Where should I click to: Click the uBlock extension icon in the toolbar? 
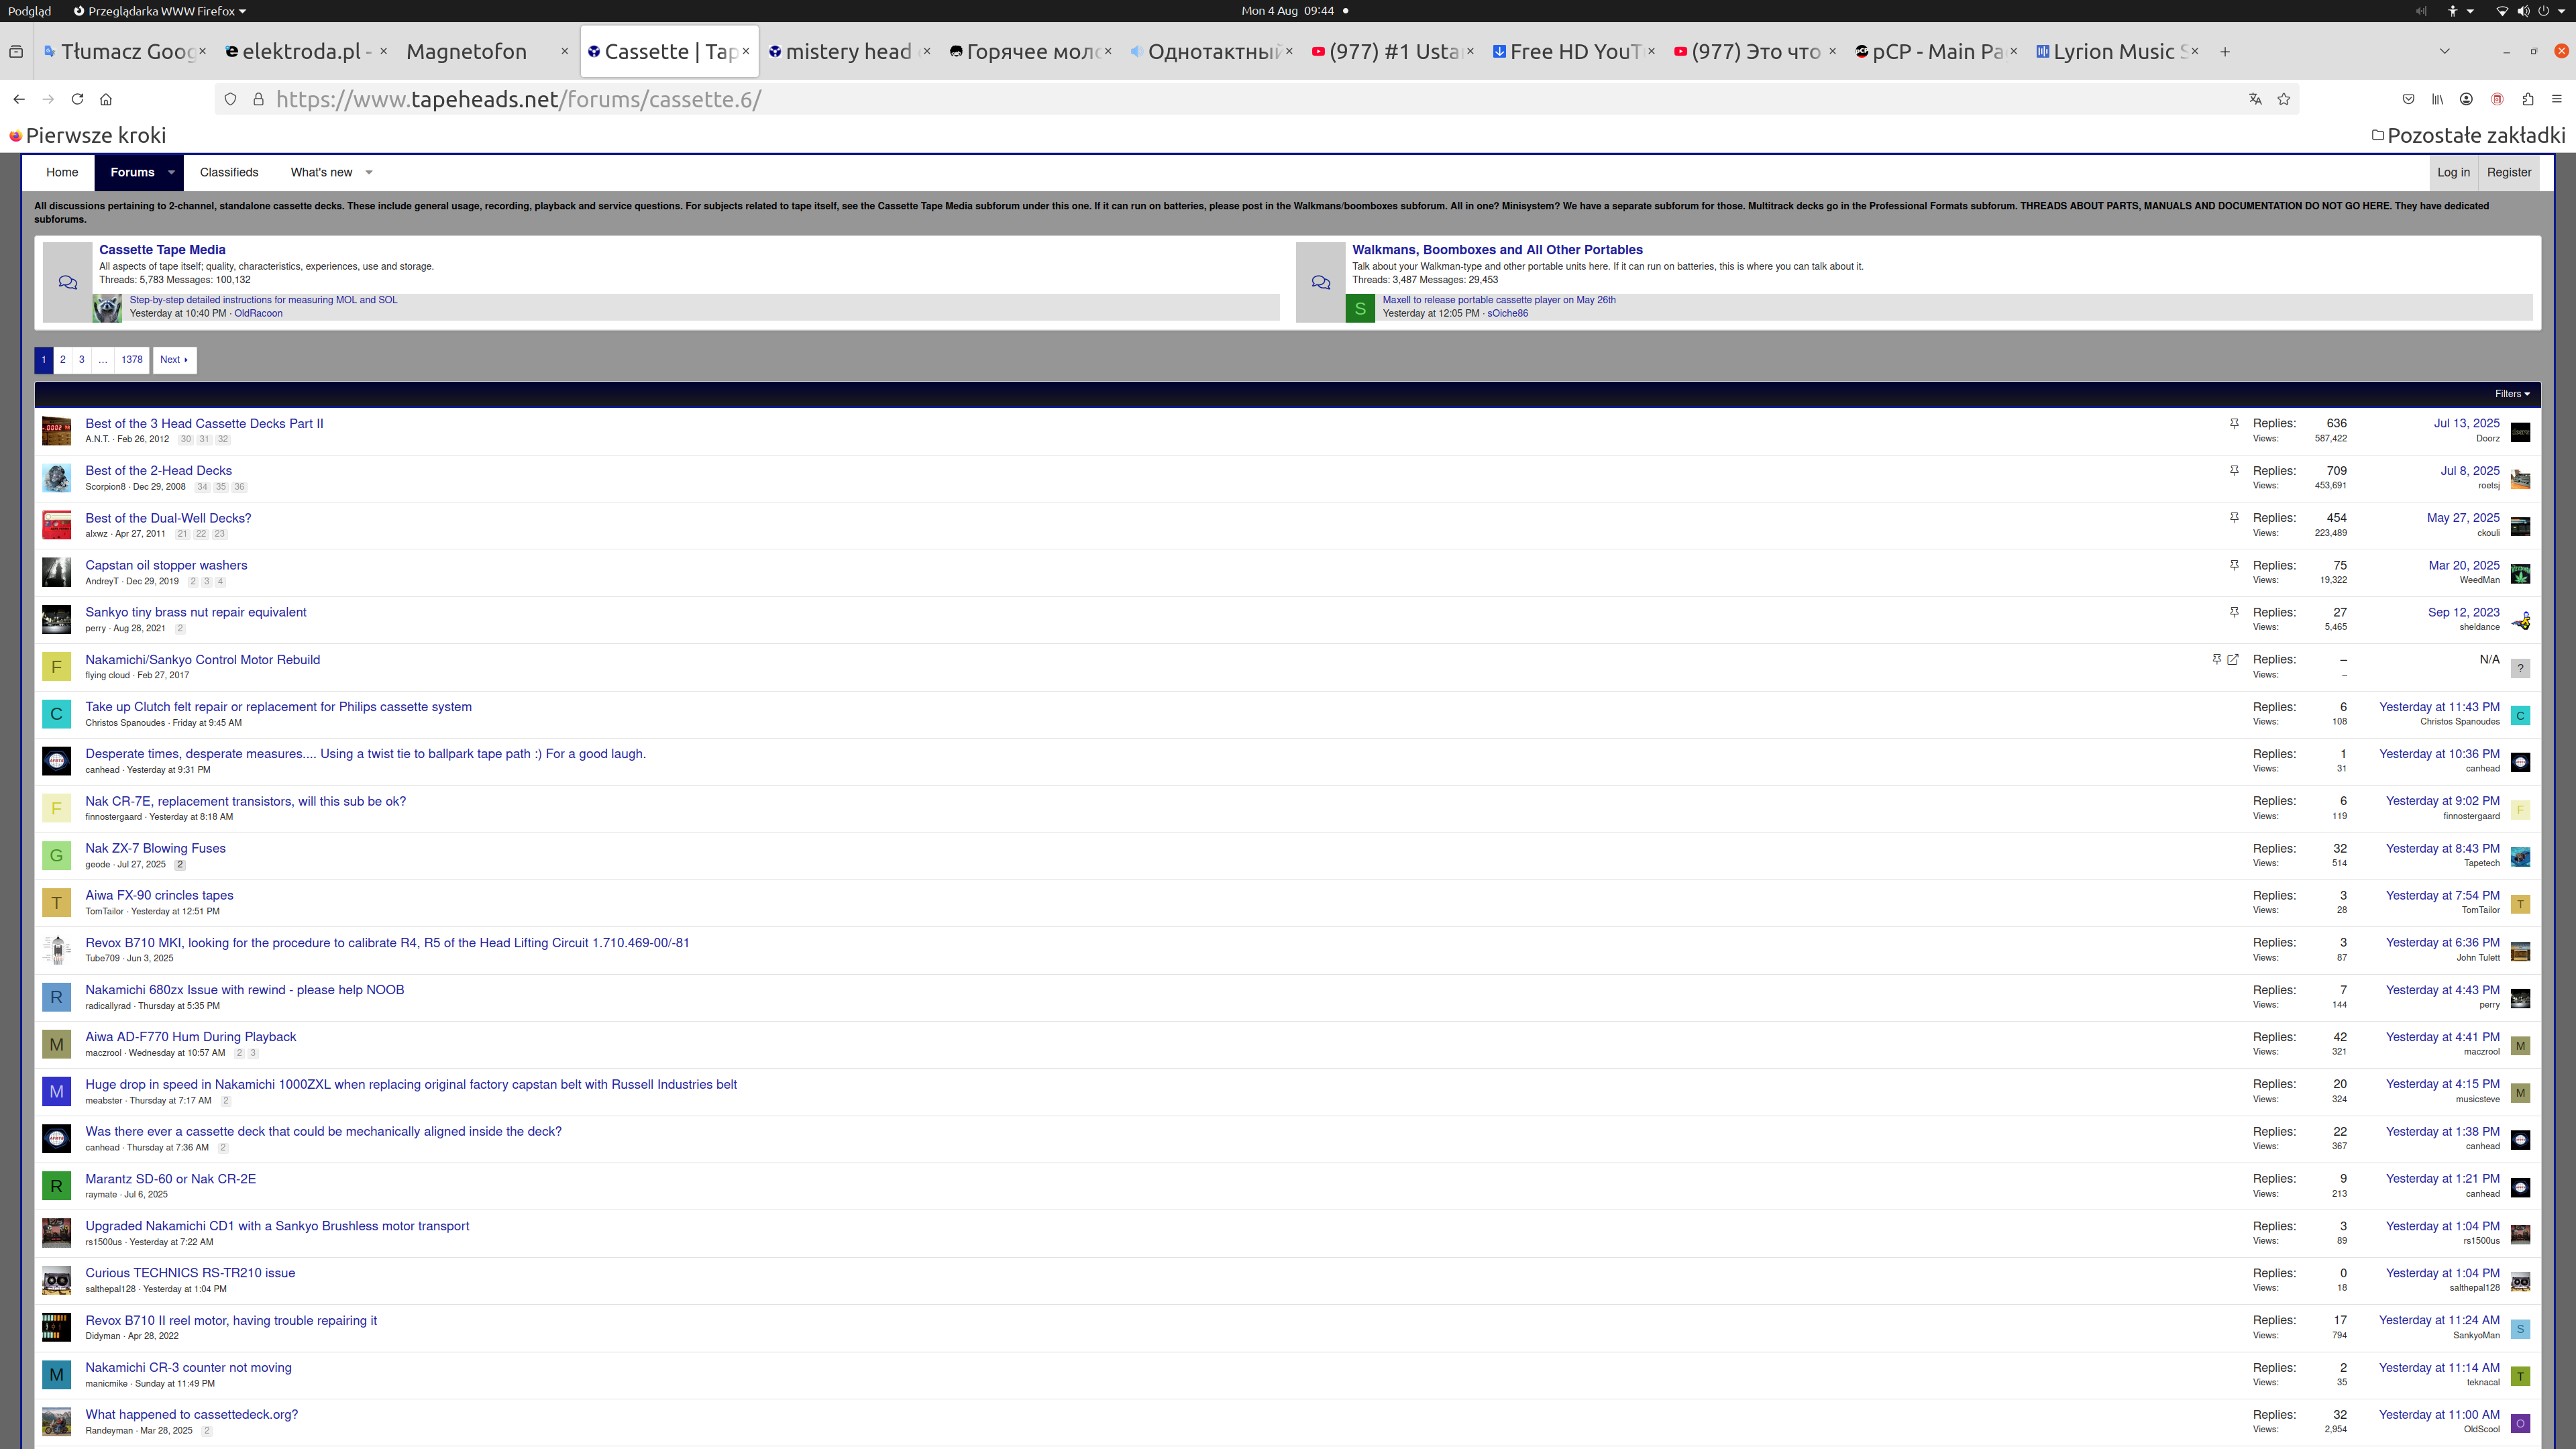2497,99
